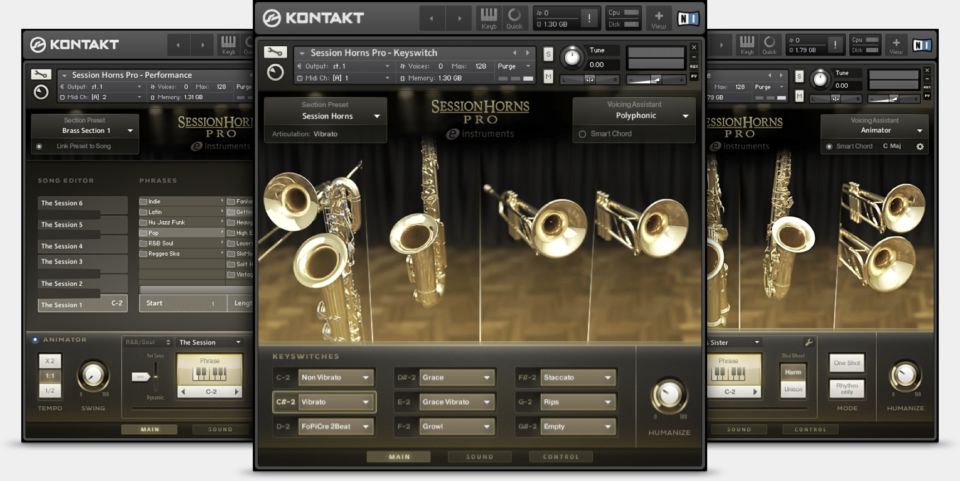Expand the Polyphonic voicing assistant dropdown

(x=634, y=116)
